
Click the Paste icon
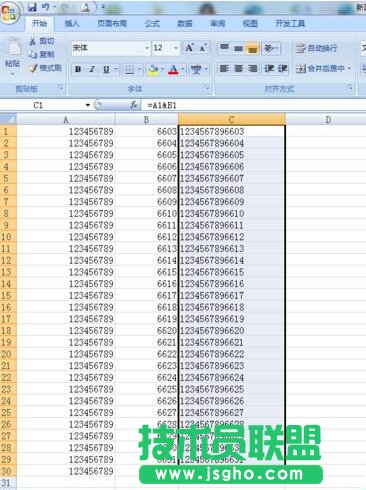(x=13, y=47)
